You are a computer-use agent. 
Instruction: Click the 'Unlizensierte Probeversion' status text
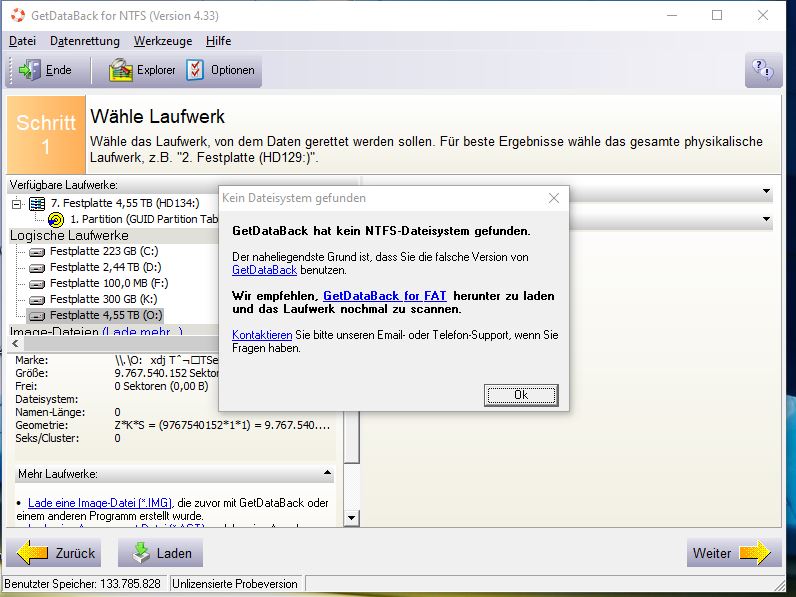235,584
